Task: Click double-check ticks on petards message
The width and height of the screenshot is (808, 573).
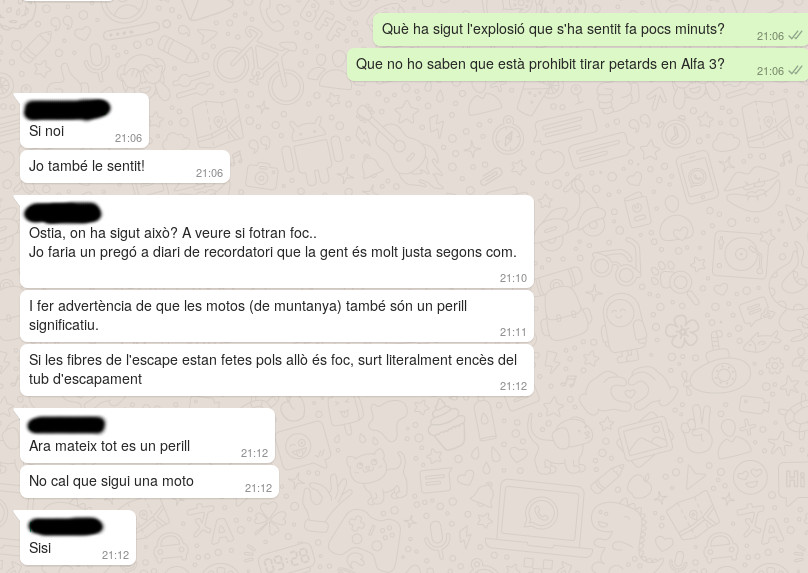Action: [795, 71]
